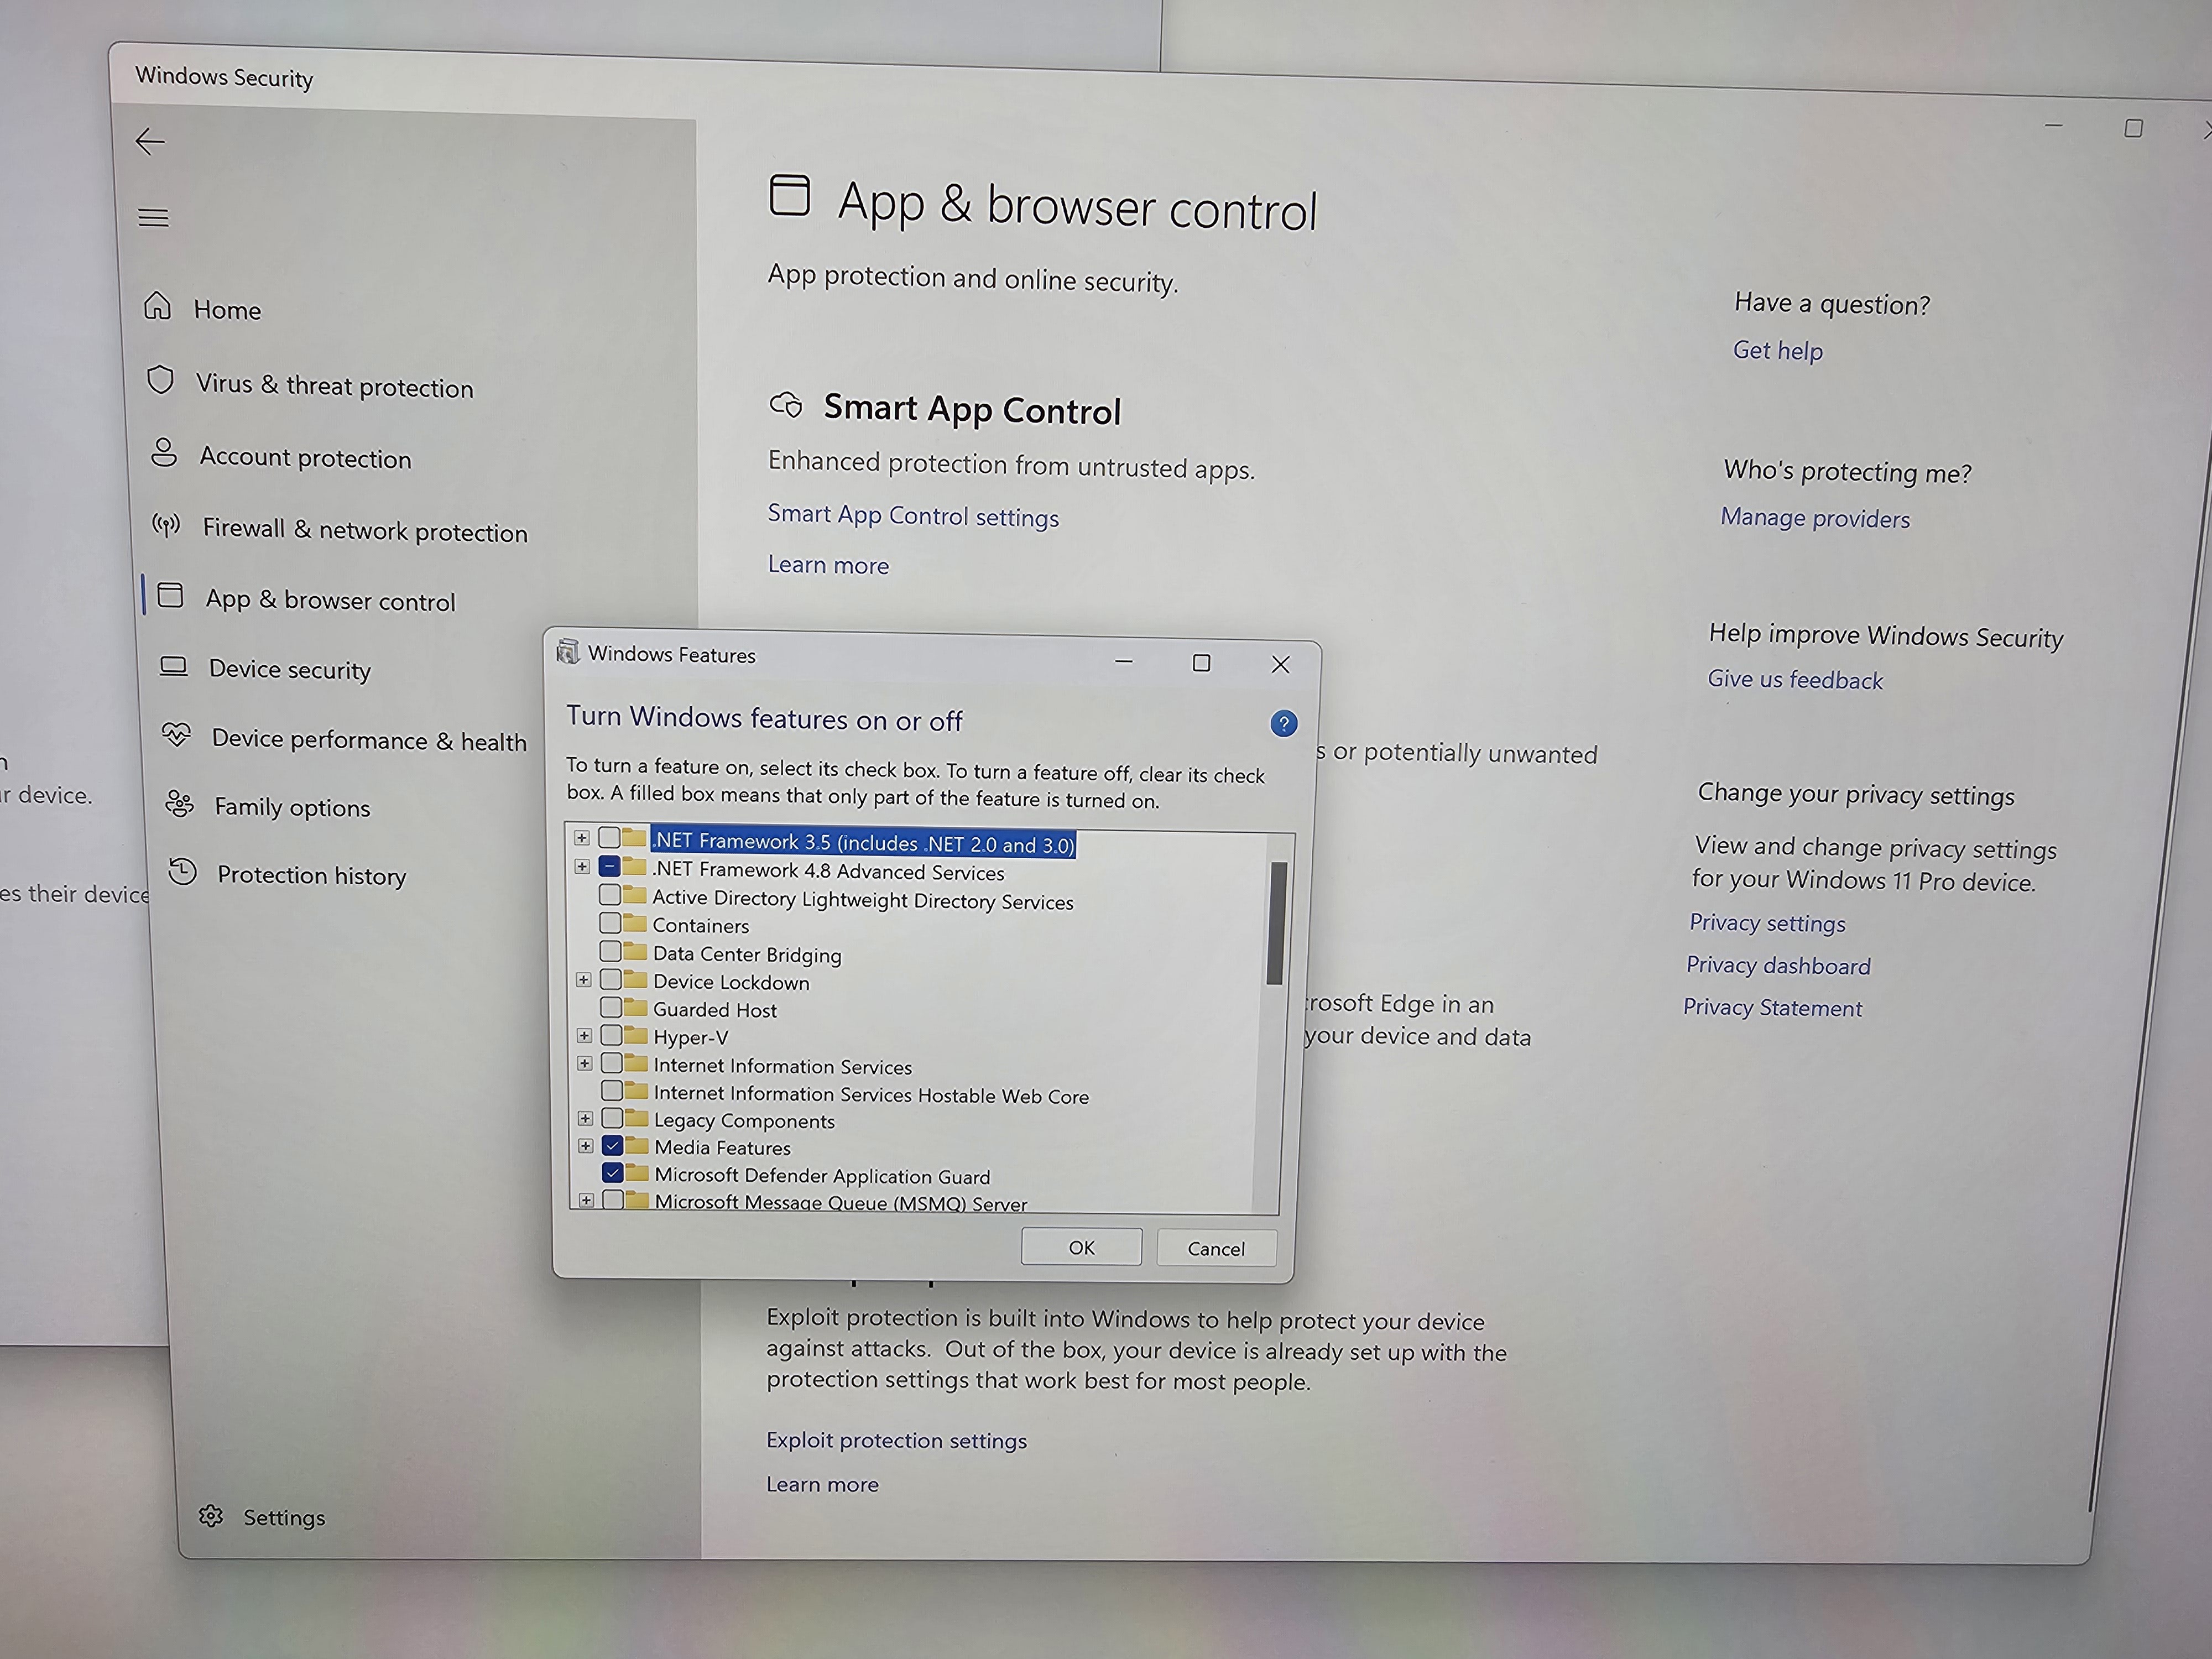Select the Data Center Bridging row
This screenshot has width=2212, height=1659.
tap(747, 954)
